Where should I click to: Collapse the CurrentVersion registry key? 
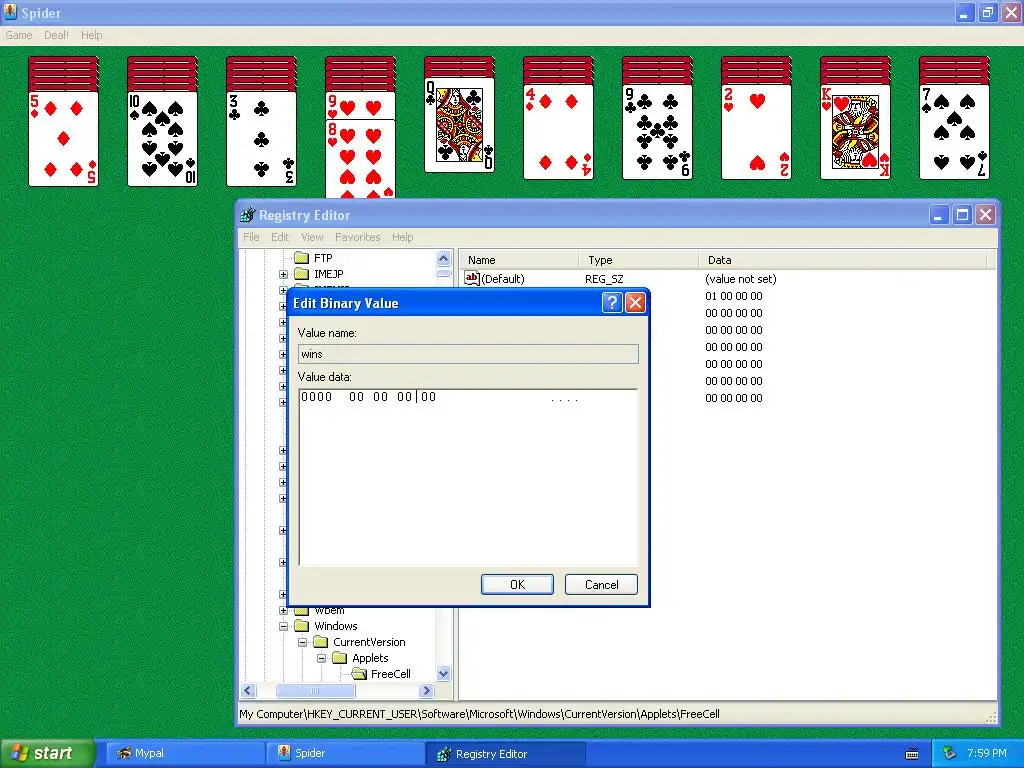pos(302,643)
